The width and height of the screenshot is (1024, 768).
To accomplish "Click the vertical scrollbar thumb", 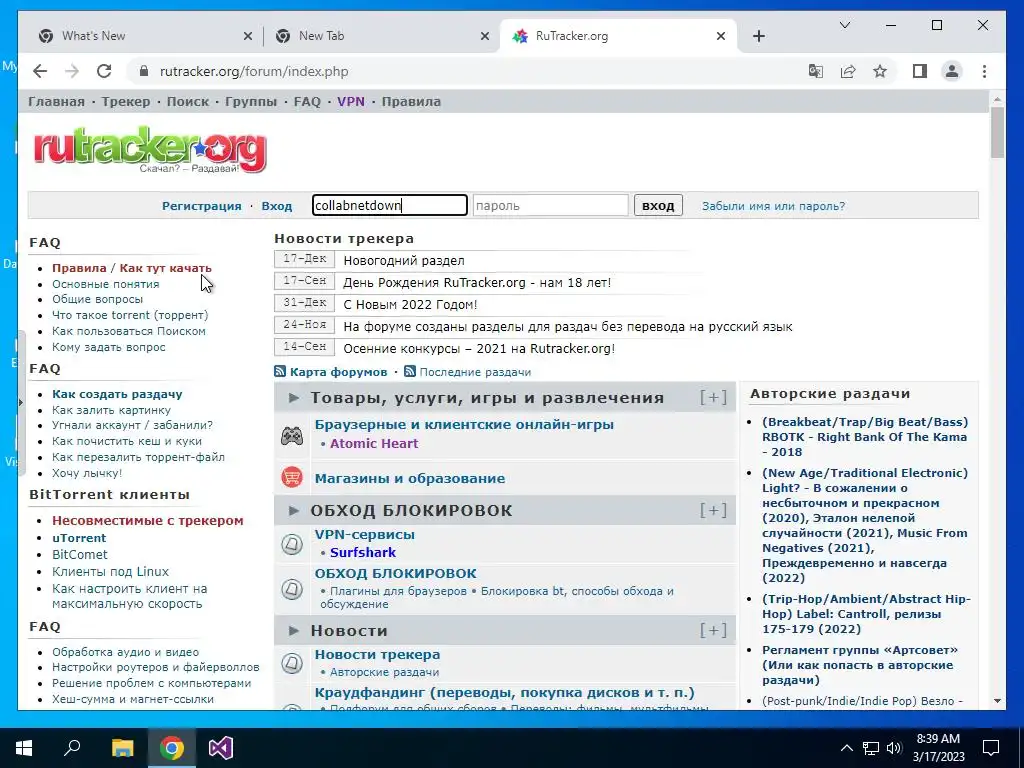I will click(997, 133).
